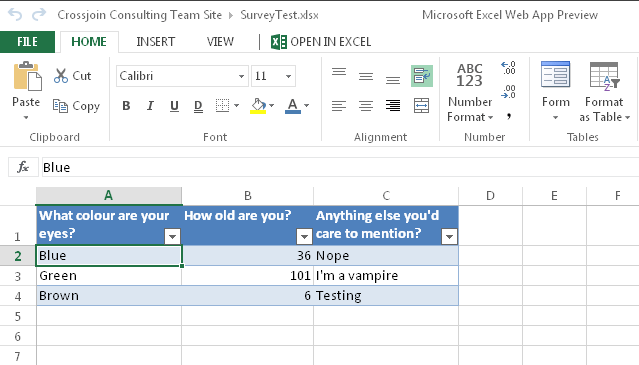Screen dimensions: 639x365
Task: Toggle underline formatting
Action: click(174, 106)
